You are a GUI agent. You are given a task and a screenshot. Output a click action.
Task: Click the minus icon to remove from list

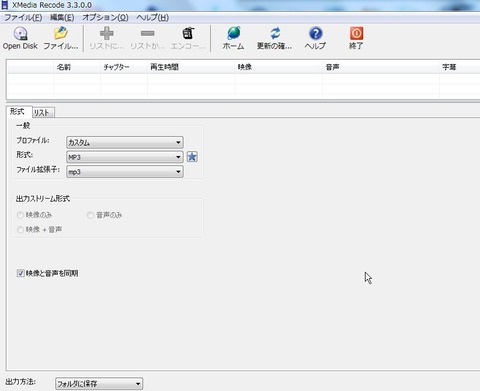[x=147, y=33]
